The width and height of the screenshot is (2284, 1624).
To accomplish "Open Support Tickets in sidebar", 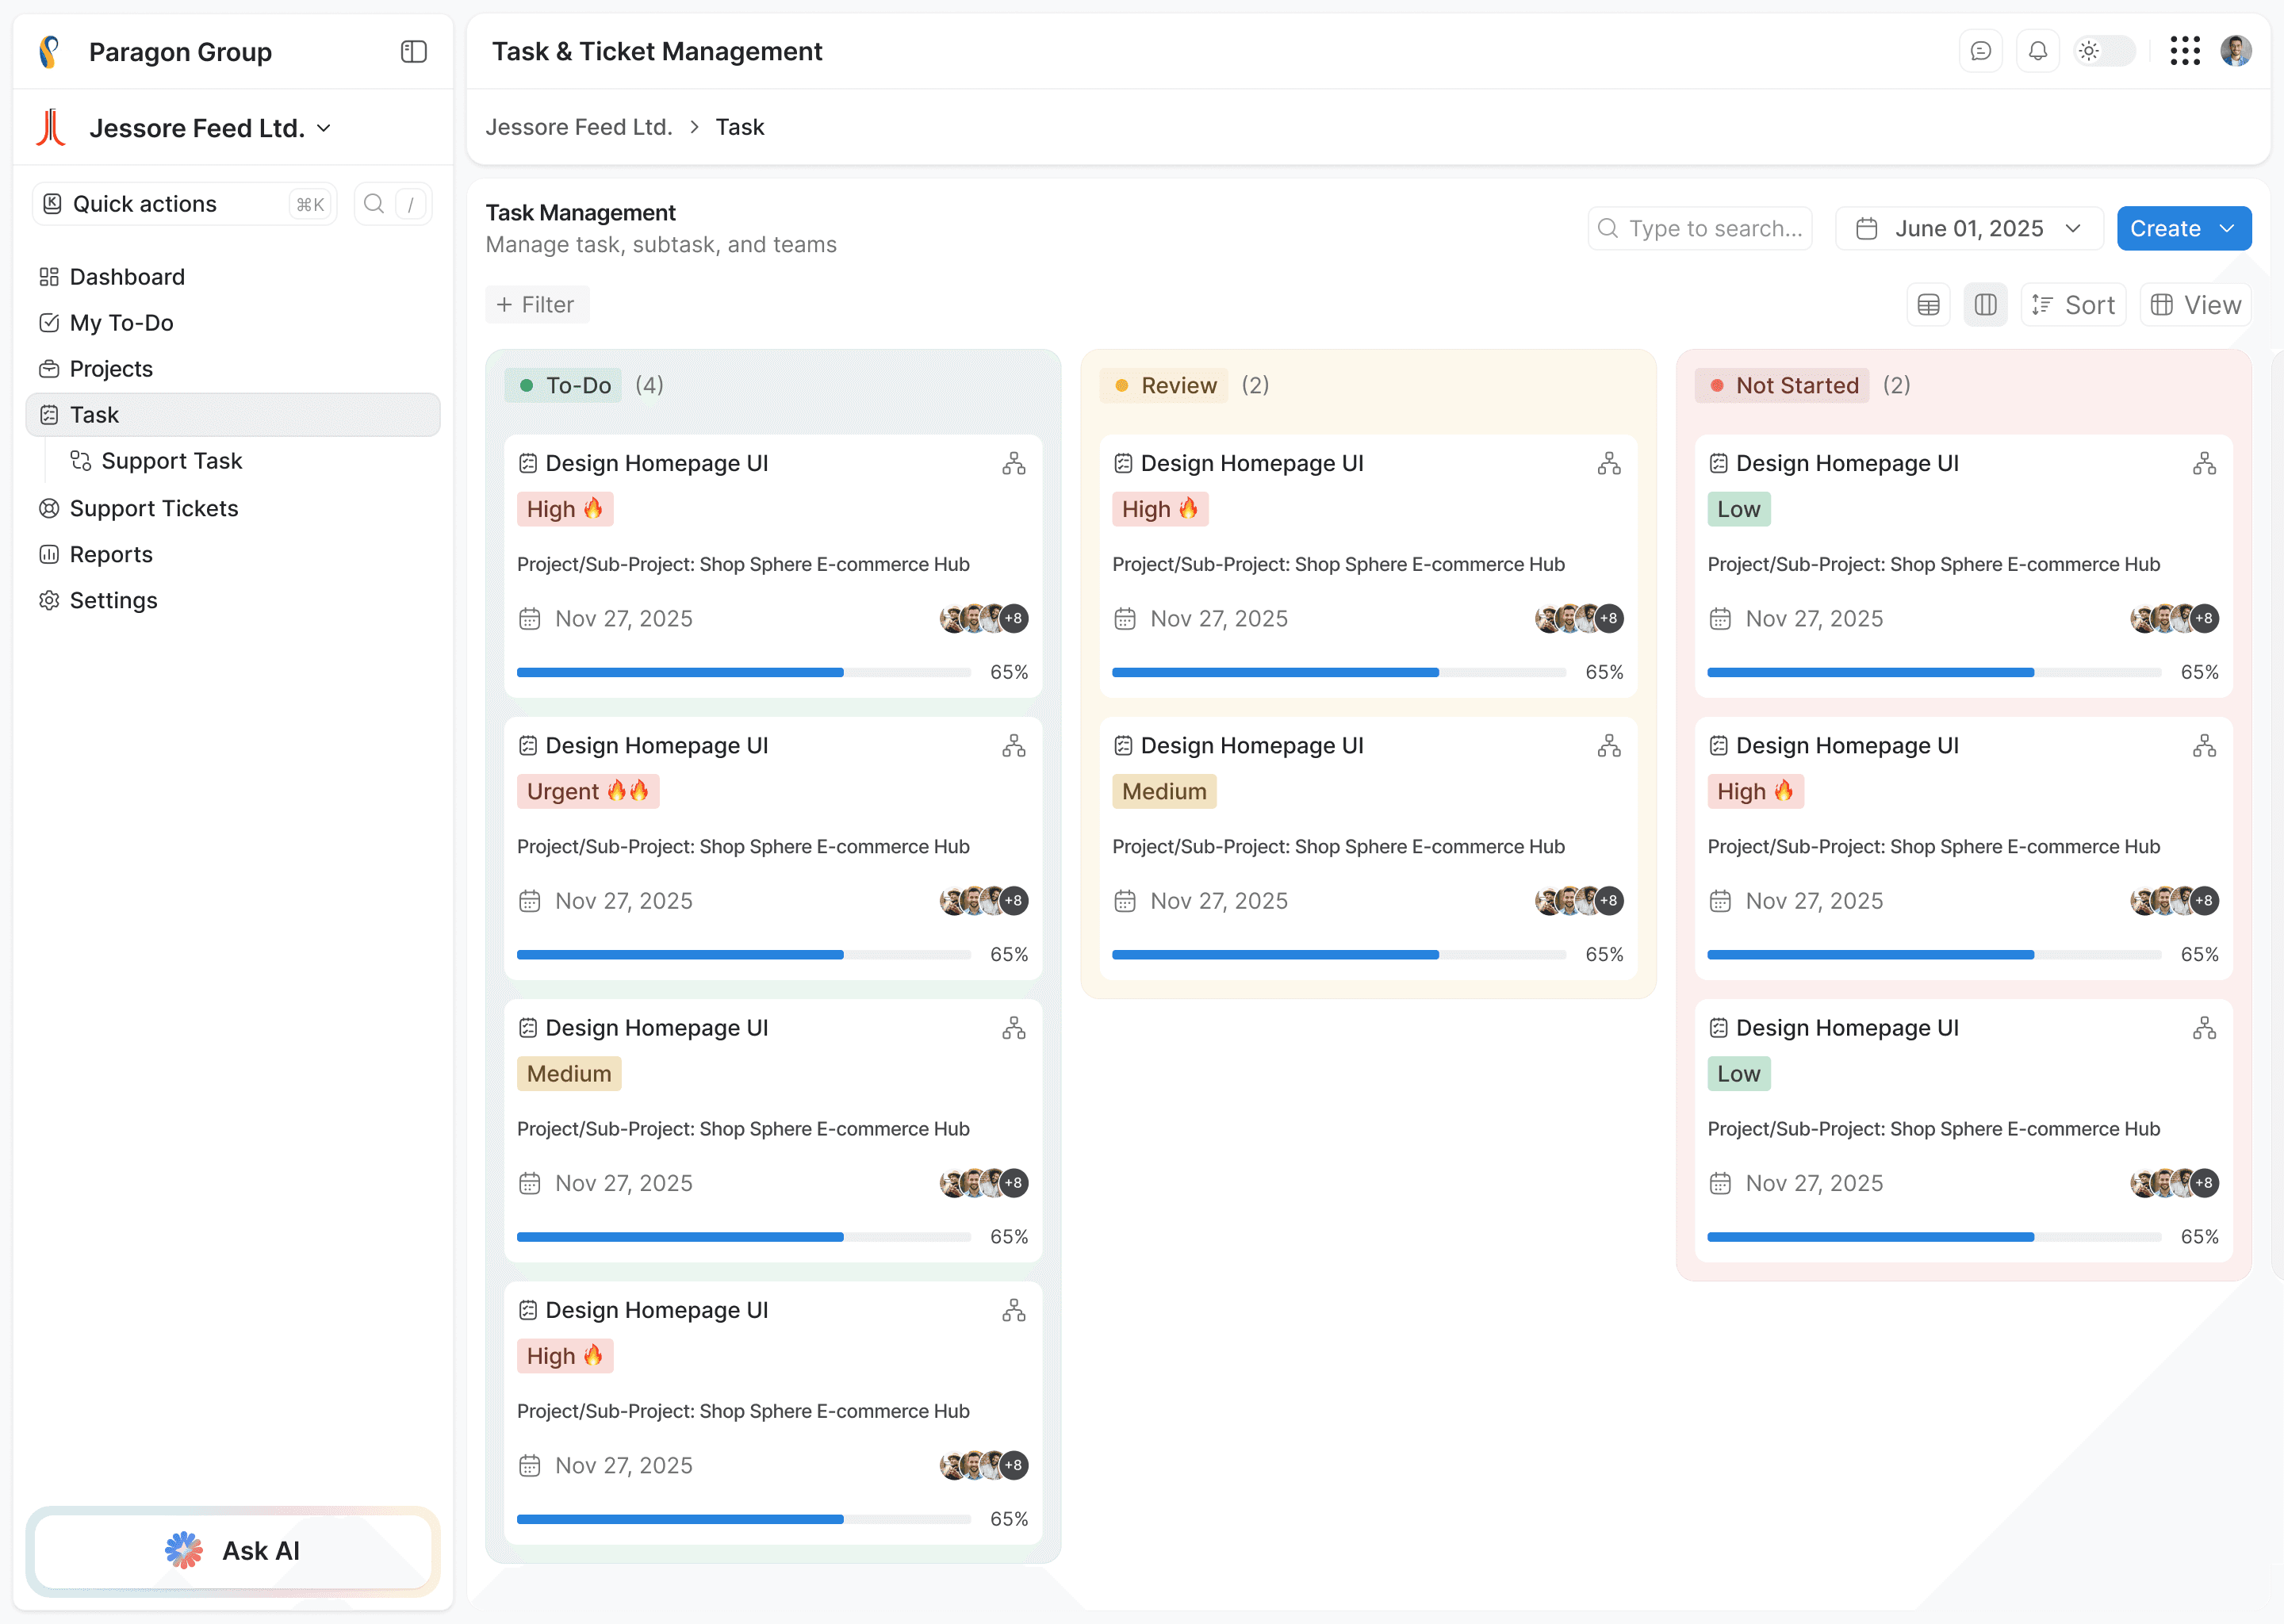I will pos(153,509).
